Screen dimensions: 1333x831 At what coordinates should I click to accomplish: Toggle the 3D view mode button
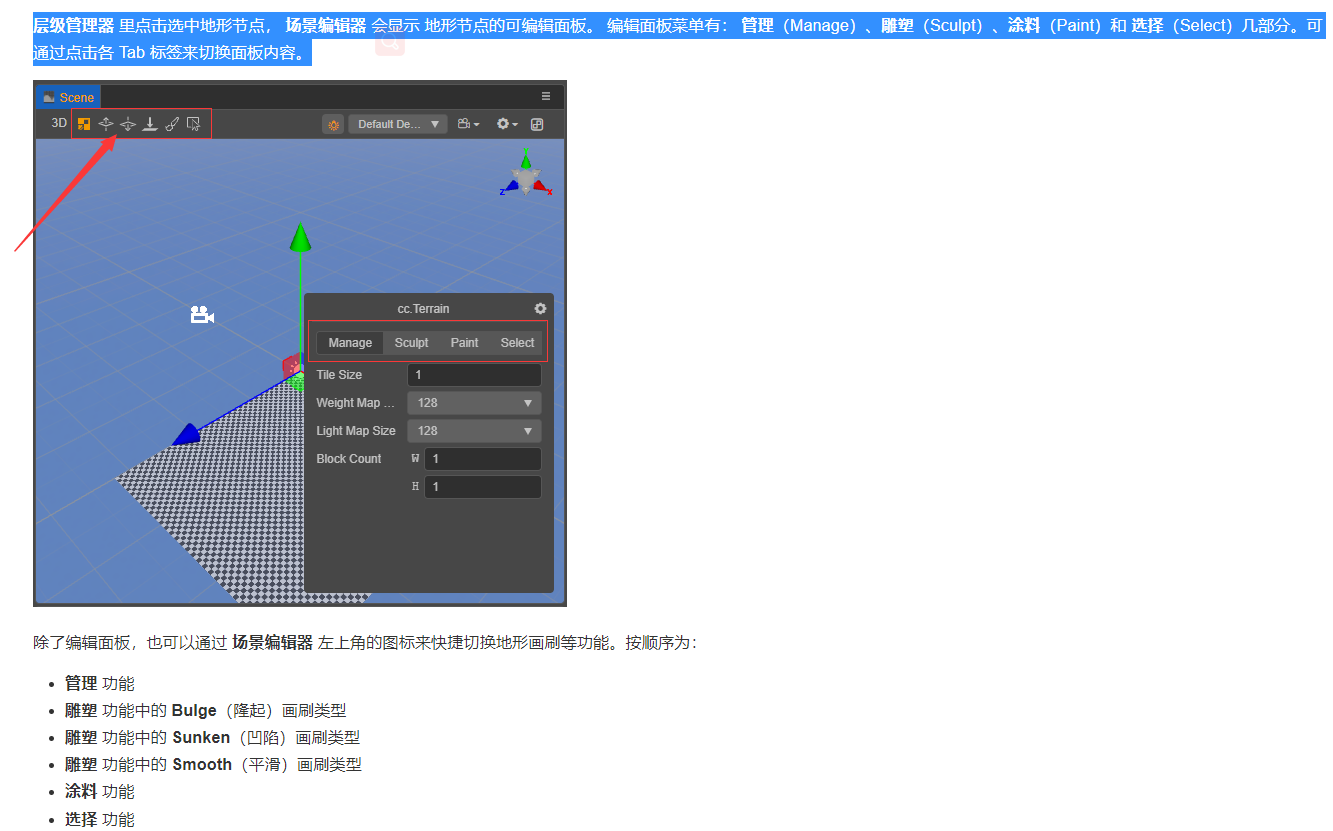59,123
